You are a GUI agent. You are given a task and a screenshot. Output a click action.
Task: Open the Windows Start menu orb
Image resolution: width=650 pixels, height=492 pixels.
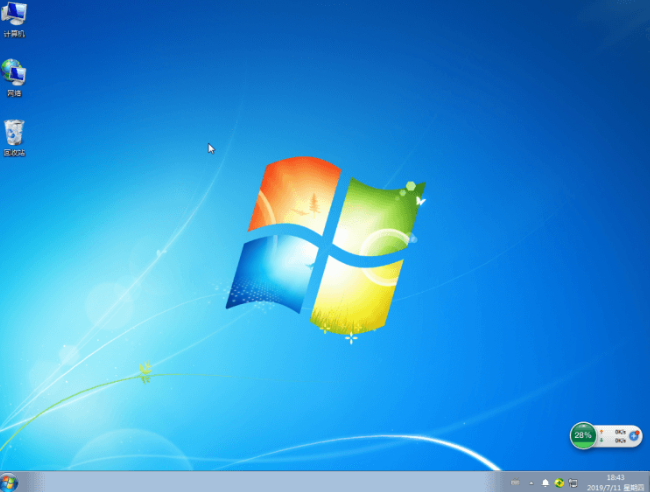tap(9, 482)
